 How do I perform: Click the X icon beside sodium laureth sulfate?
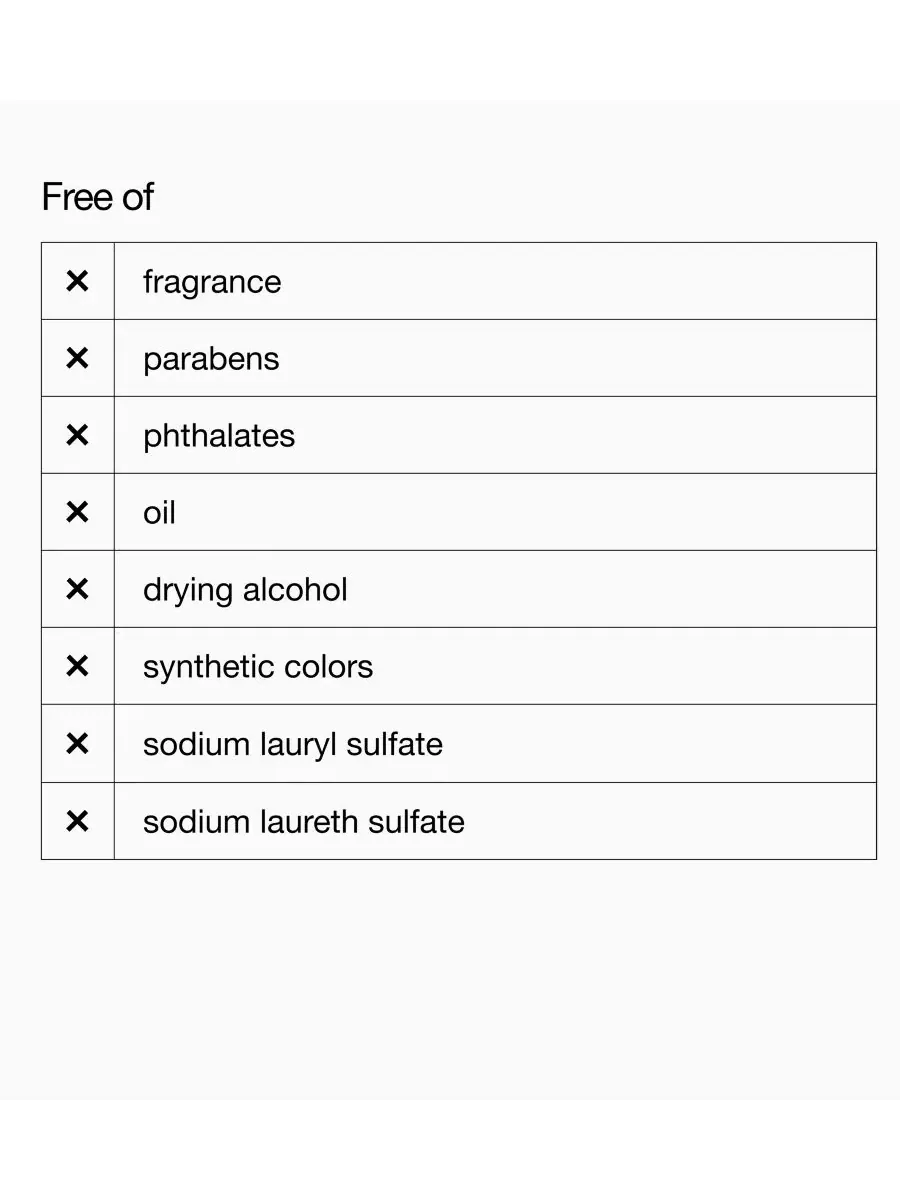tap(77, 821)
